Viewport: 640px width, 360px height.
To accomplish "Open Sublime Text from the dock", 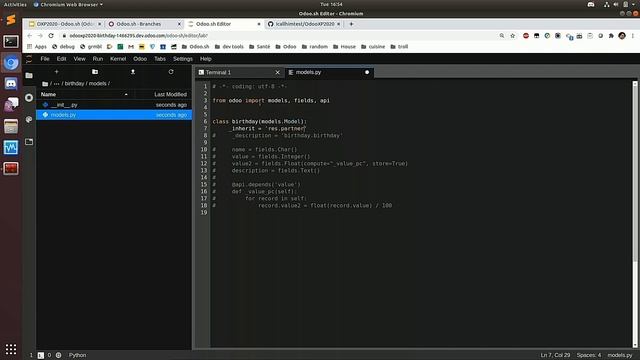I will (11, 20).
